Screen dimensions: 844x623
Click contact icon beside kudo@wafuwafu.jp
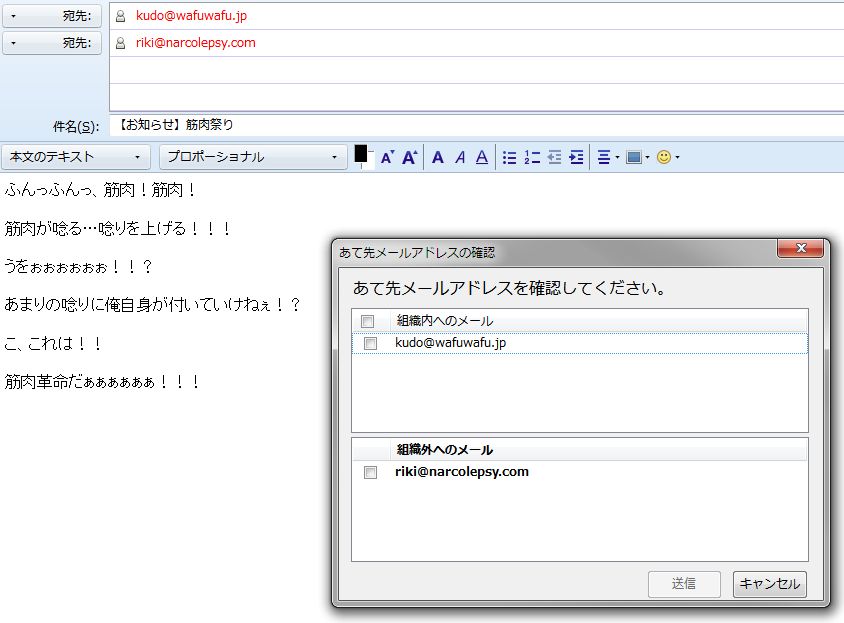pos(121,16)
